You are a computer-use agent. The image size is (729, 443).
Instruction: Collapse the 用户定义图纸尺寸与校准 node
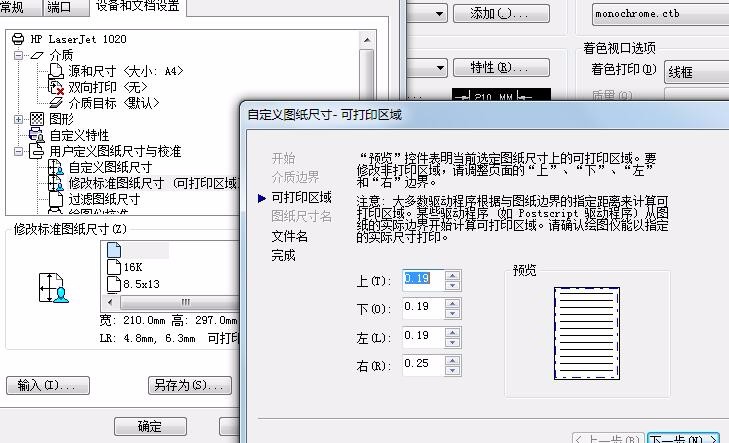point(18,151)
